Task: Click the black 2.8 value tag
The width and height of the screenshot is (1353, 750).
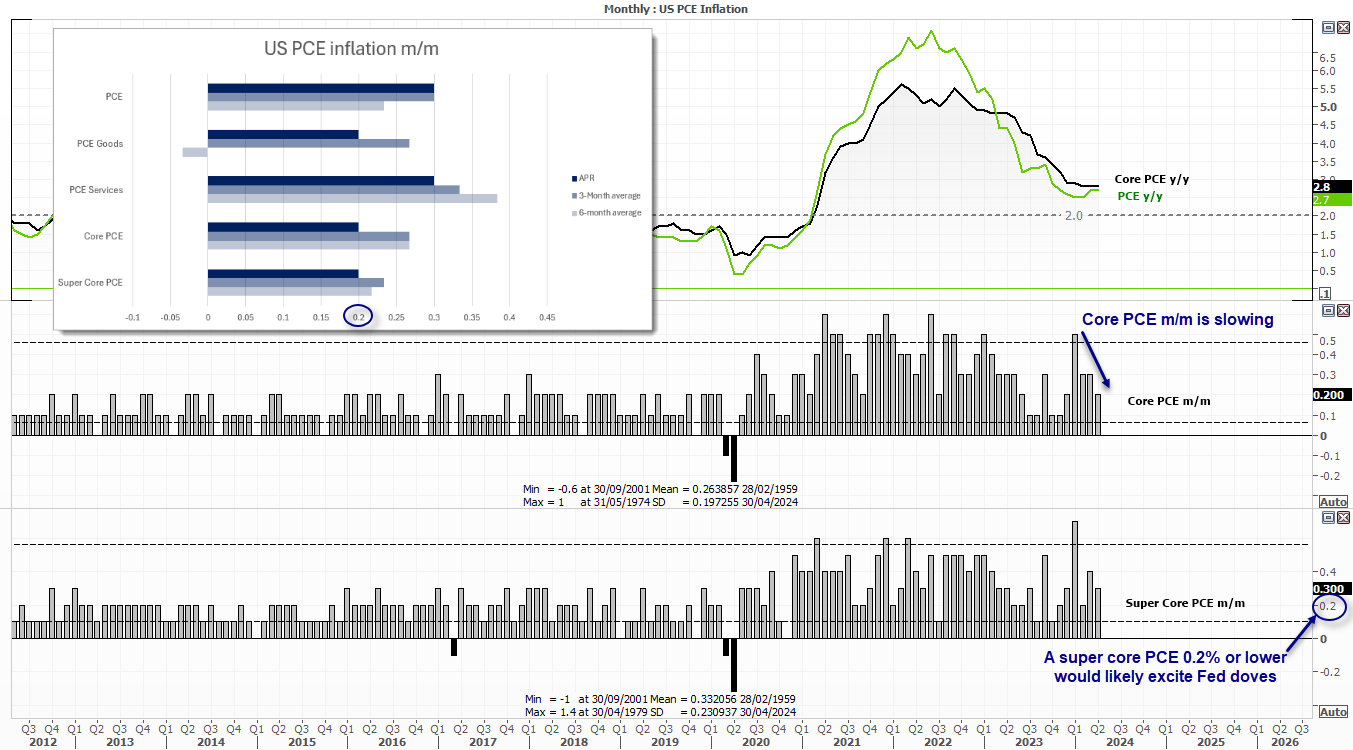Action: [x=1332, y=186]
